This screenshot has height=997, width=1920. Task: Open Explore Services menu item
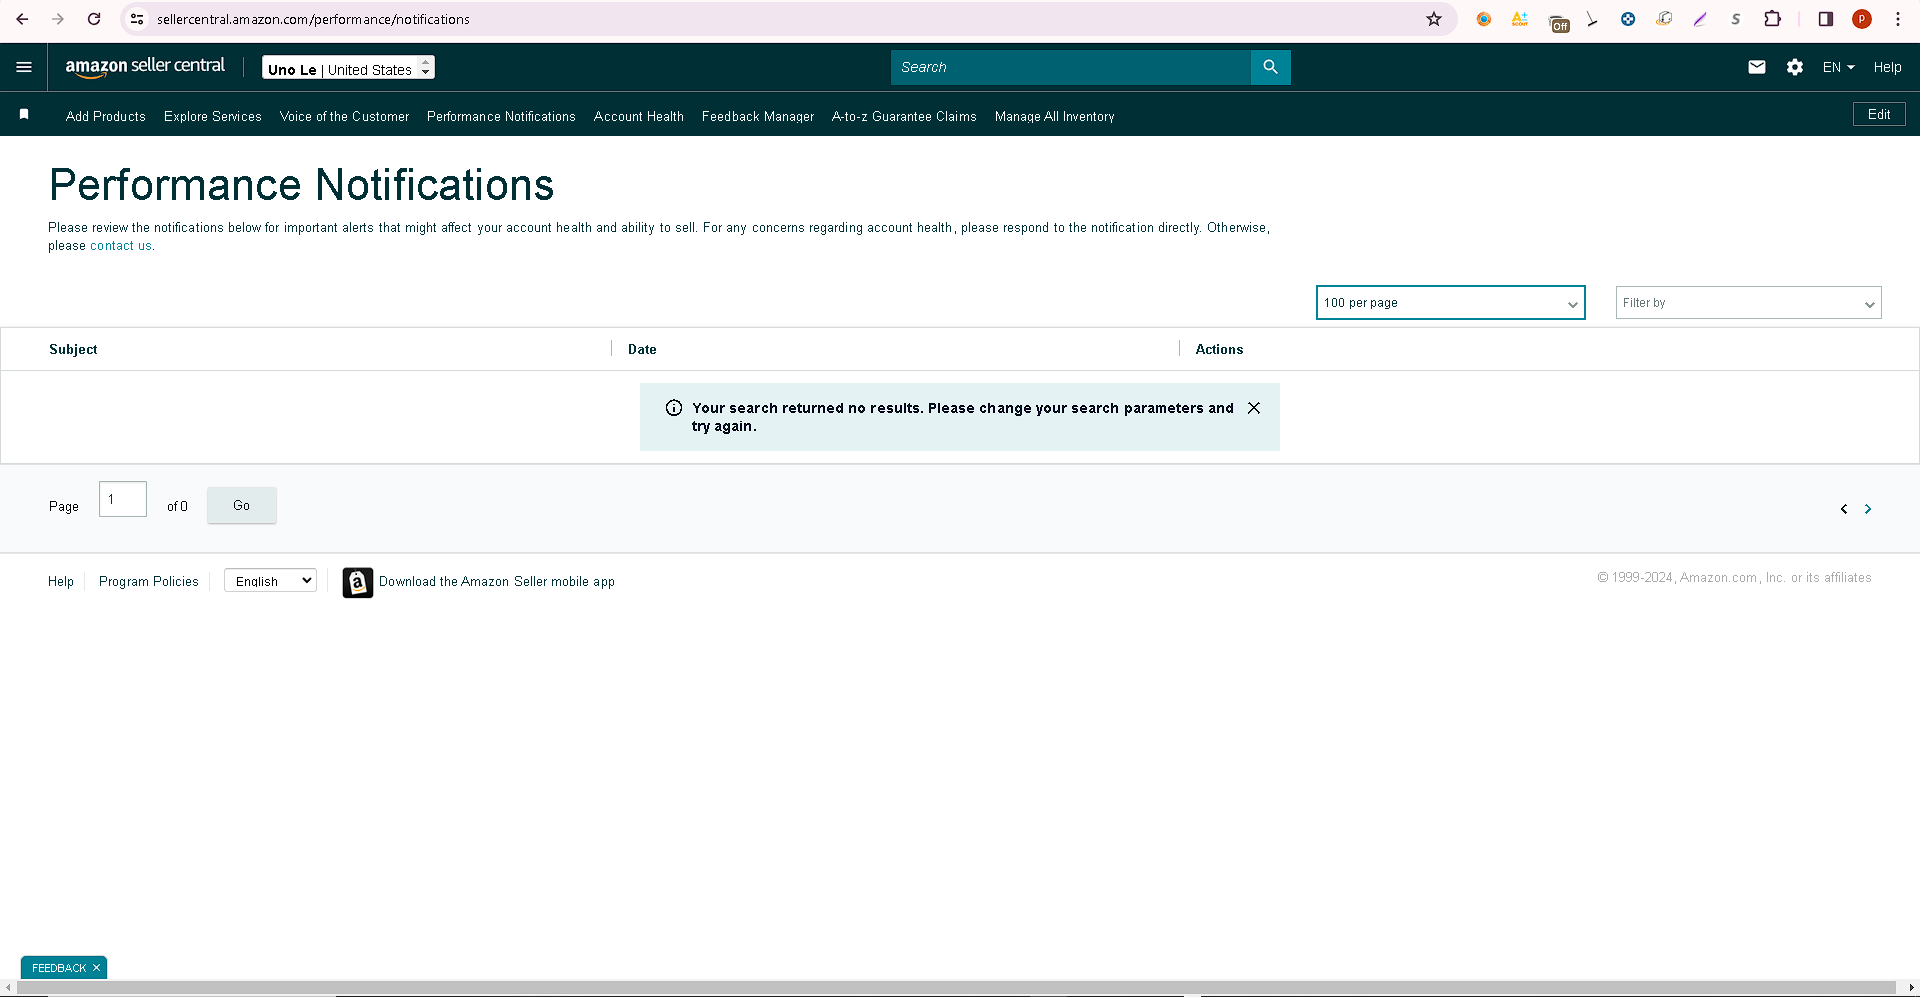(213, 117)
